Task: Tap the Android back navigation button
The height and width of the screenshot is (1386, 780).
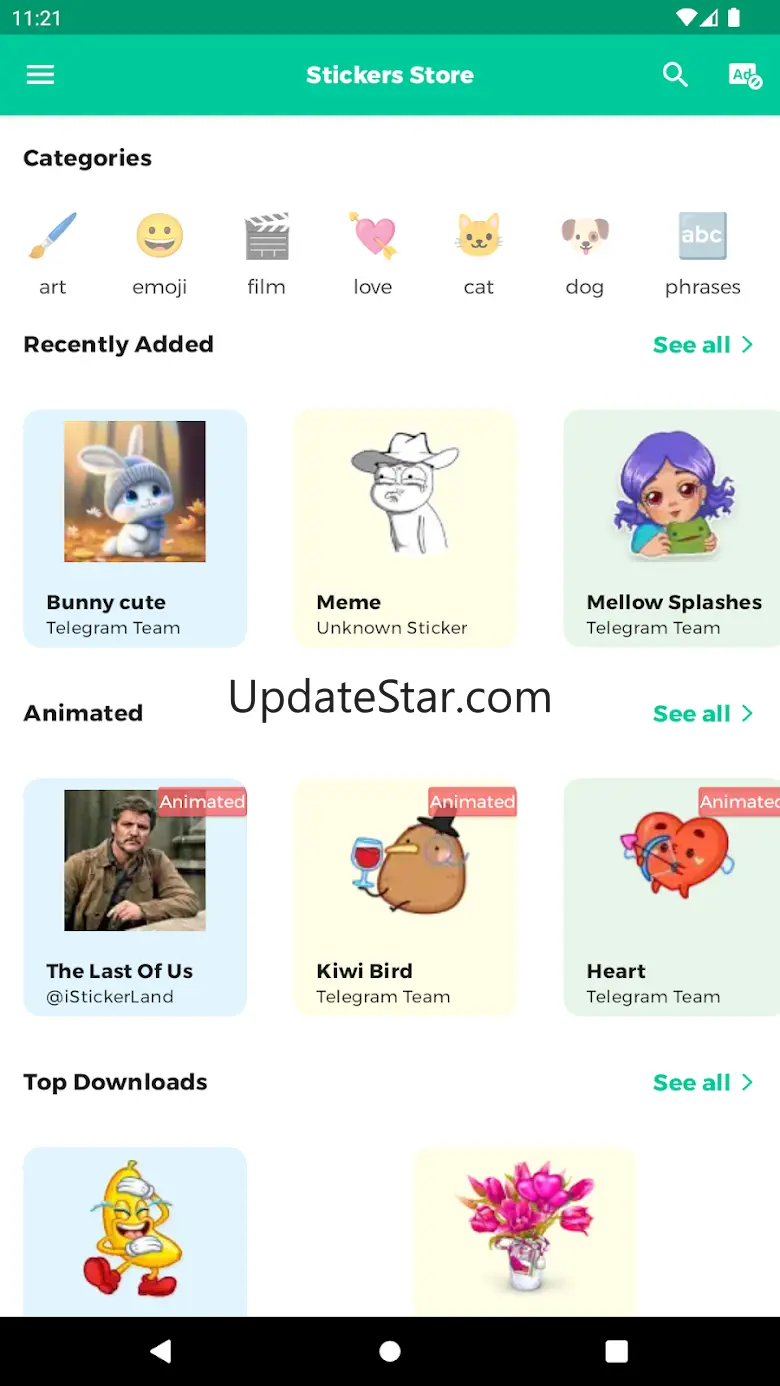Action: (161, 1351)
